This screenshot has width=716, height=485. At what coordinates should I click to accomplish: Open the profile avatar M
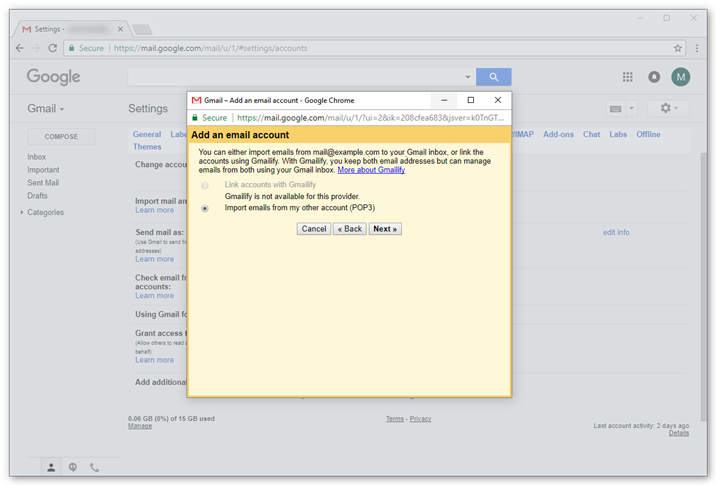tap(681, 77)
